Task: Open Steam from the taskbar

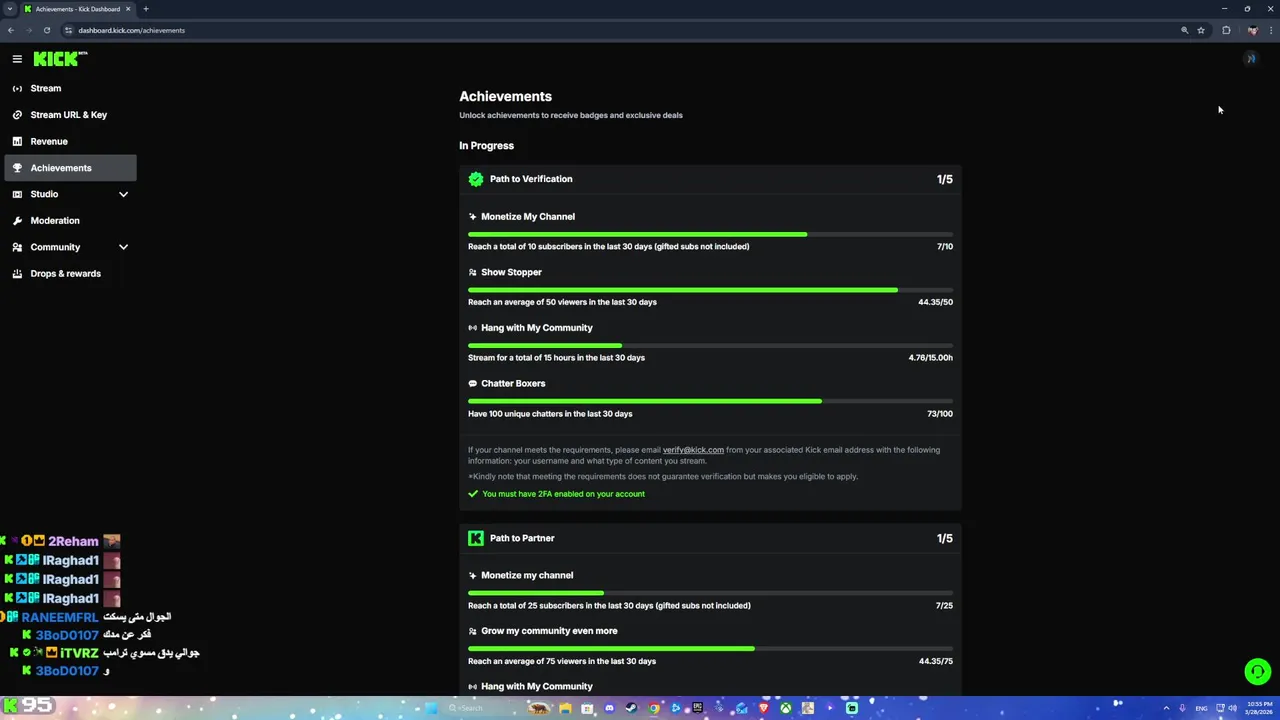Action: (x=631, y=708)
